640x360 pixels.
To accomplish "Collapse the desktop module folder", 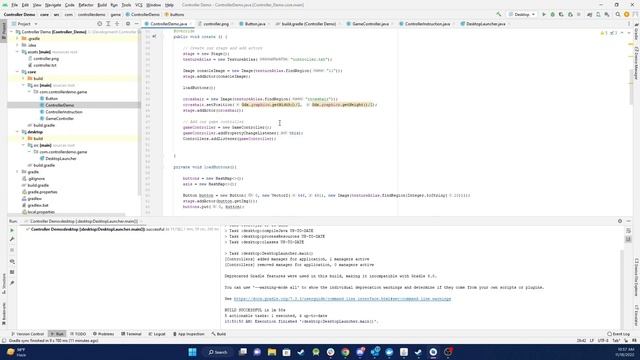I will 18,132.
